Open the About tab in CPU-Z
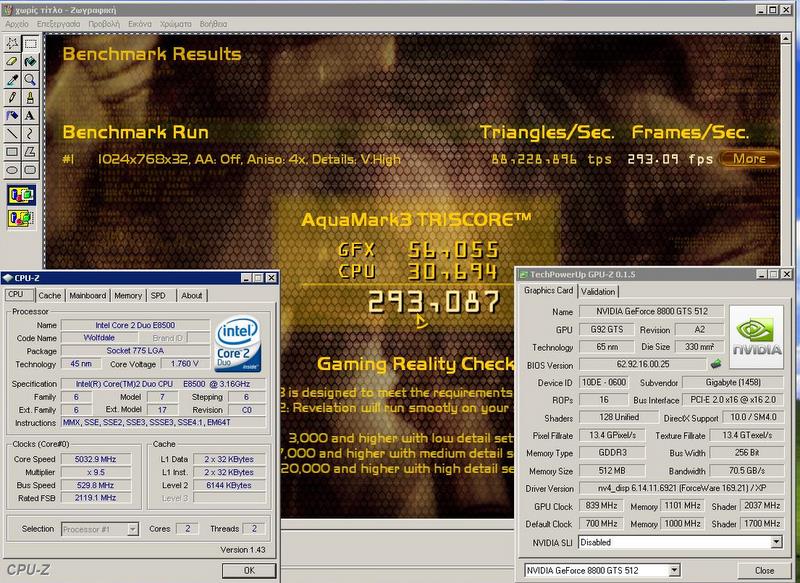Image resolution: width=800 pixels, height=583 pixels. (x=192, y=295)
